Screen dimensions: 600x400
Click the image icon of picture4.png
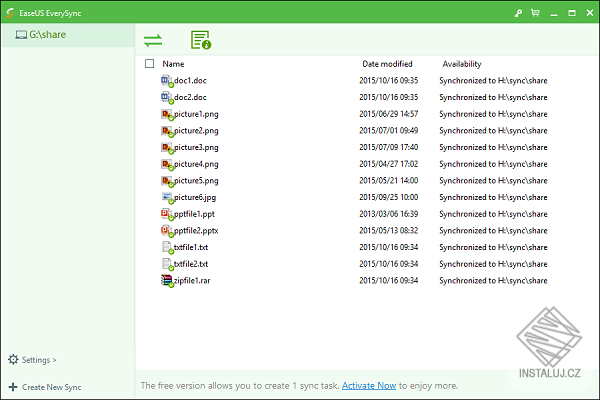tap(167, 165)
